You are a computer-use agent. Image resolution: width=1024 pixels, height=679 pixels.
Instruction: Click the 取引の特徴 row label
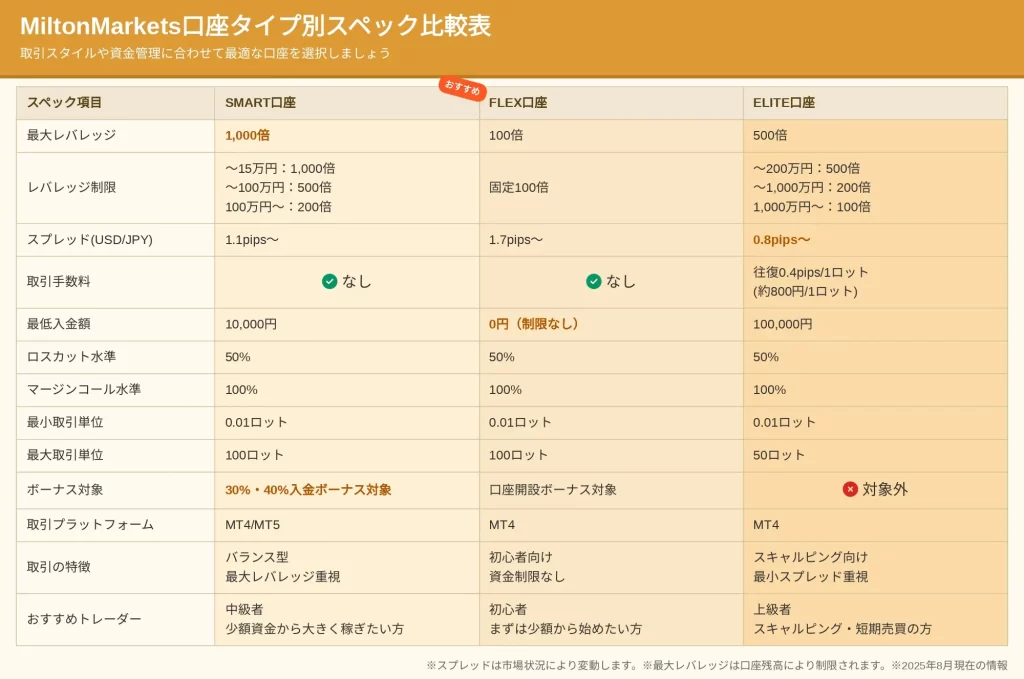click(x=58, y=567)
